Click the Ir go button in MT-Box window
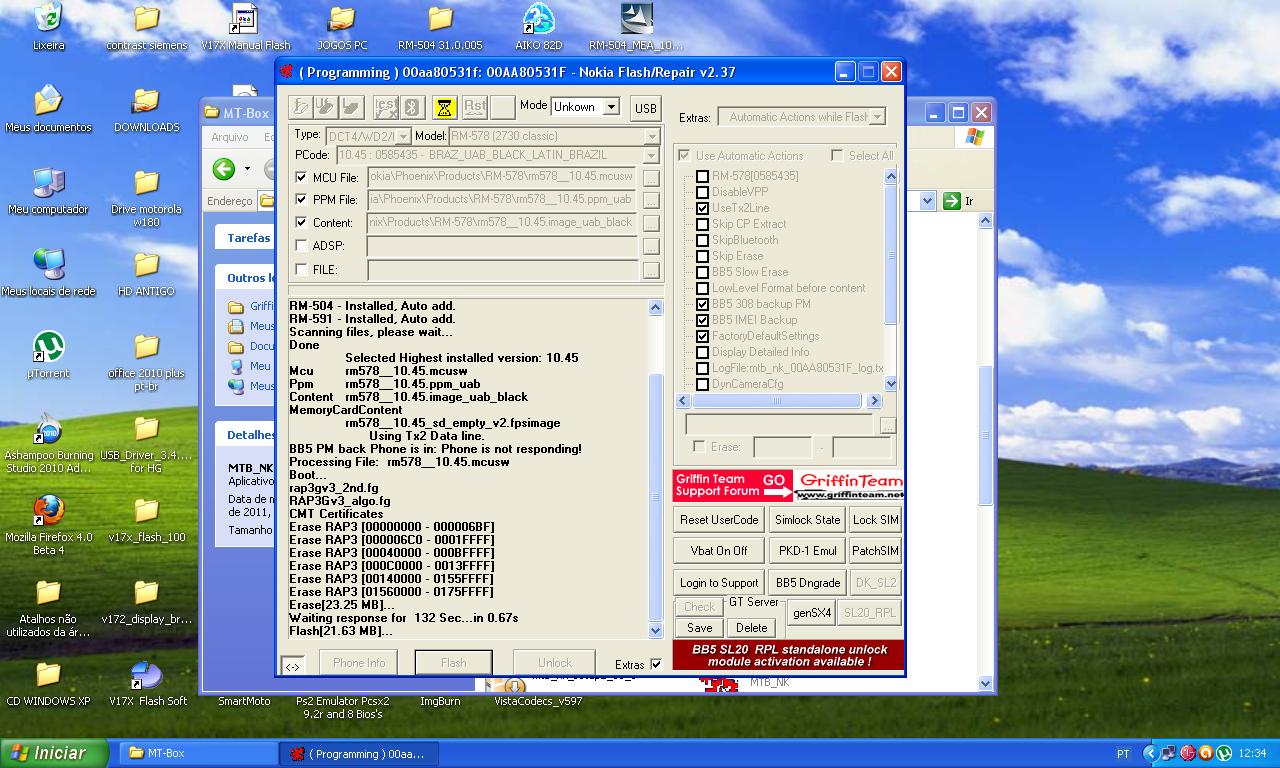Image resolution: width=1280 pixels, height=768 pixels. coord(958,201)
